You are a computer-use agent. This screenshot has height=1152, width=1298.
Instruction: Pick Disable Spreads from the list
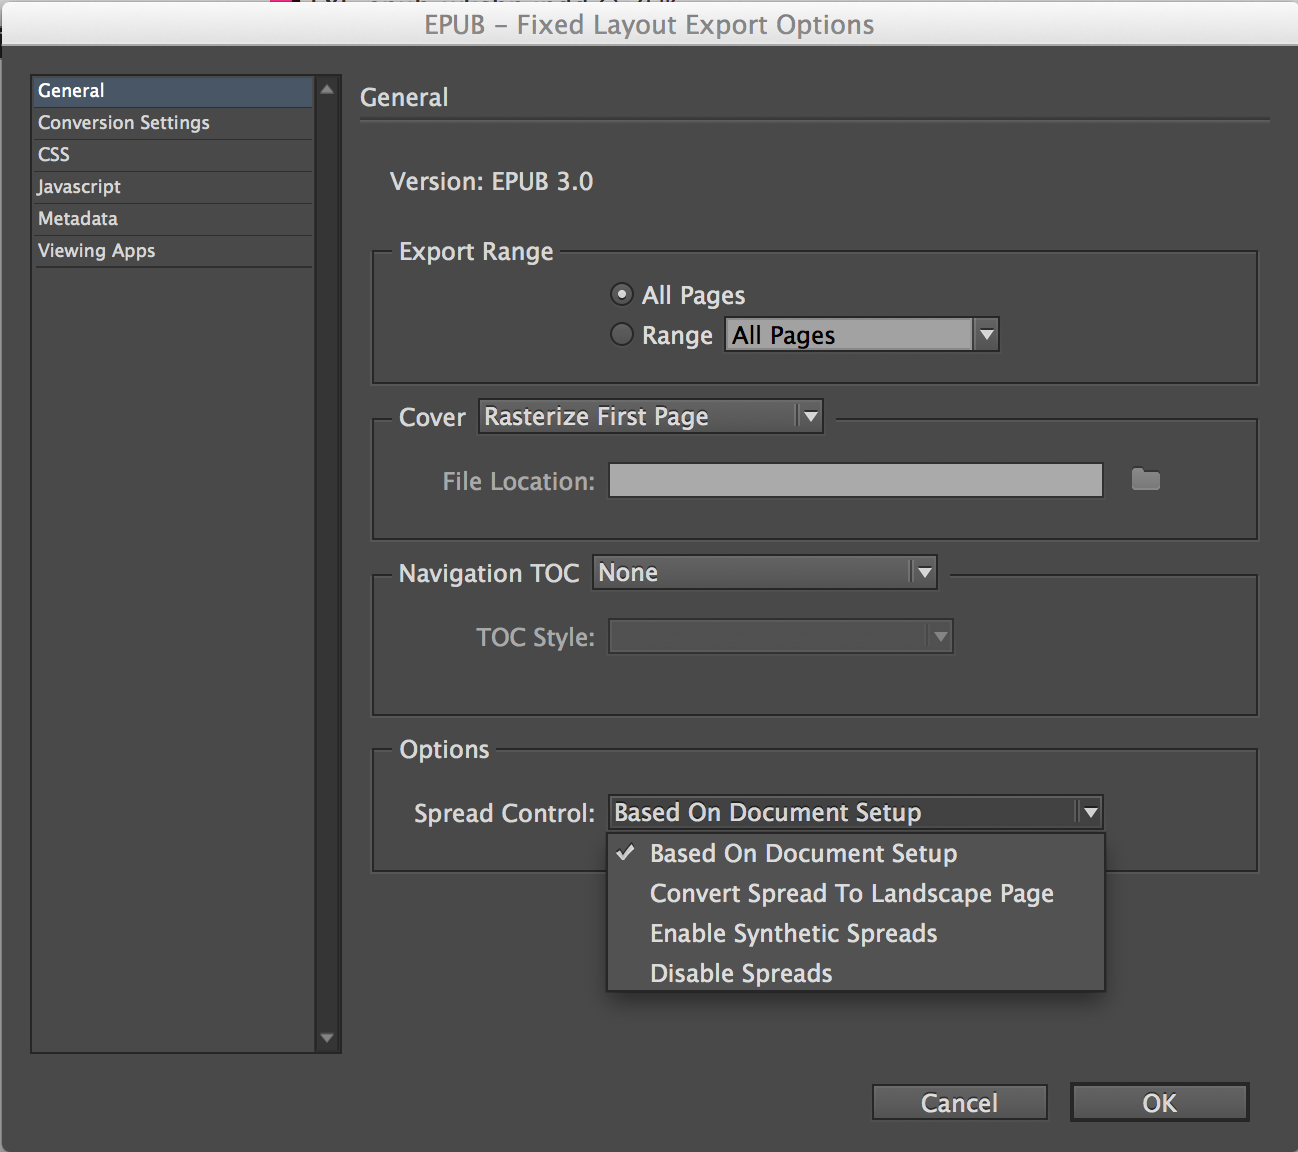pos(741,974)
